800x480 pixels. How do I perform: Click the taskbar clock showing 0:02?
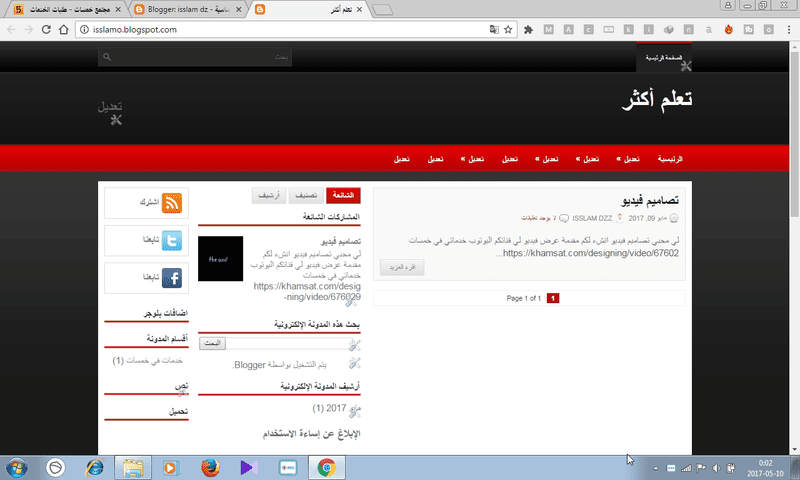click(765, 463)
